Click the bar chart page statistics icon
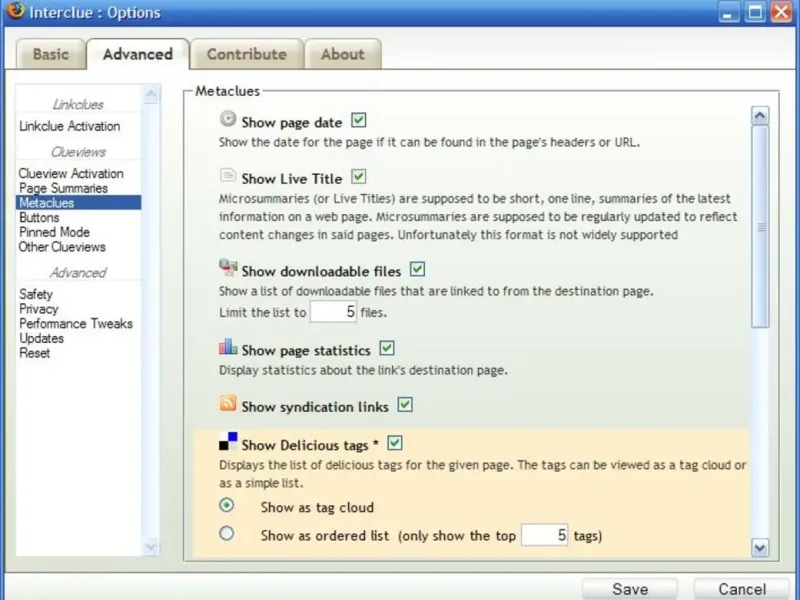The image size is (800, 600). tap(228, 347)
